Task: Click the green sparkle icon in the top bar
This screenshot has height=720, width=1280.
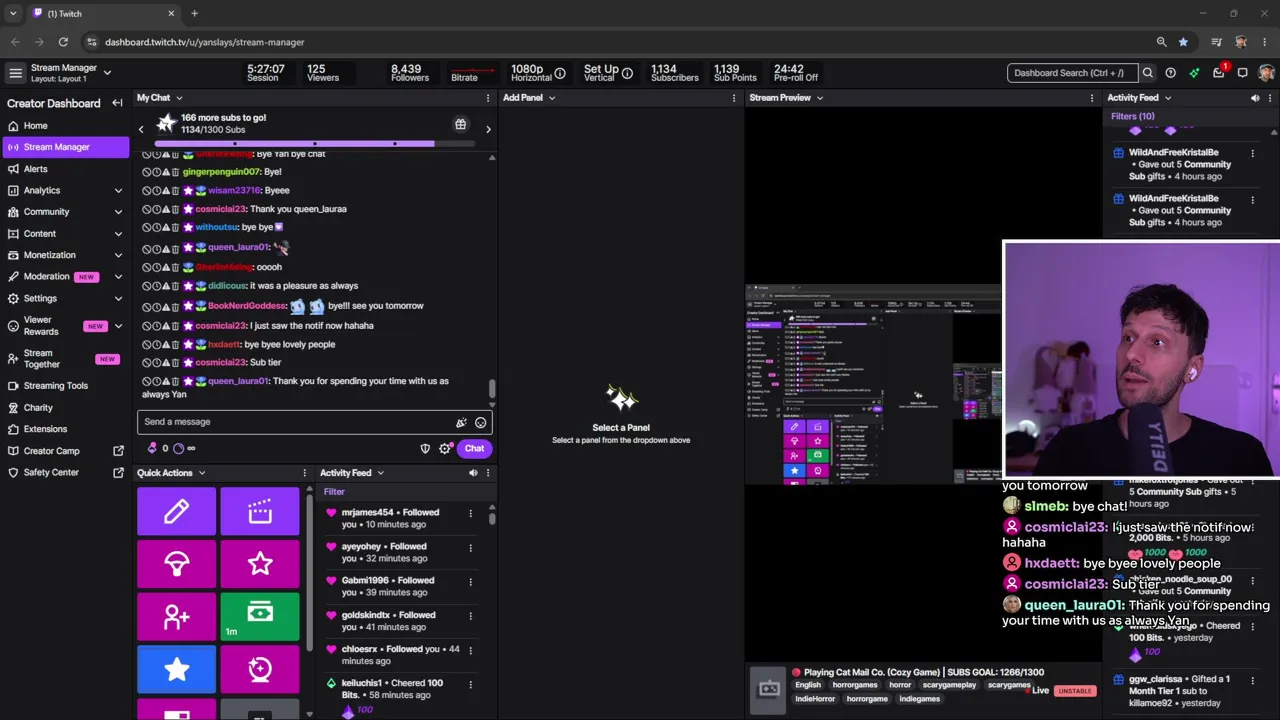Action: (1194, 73)
